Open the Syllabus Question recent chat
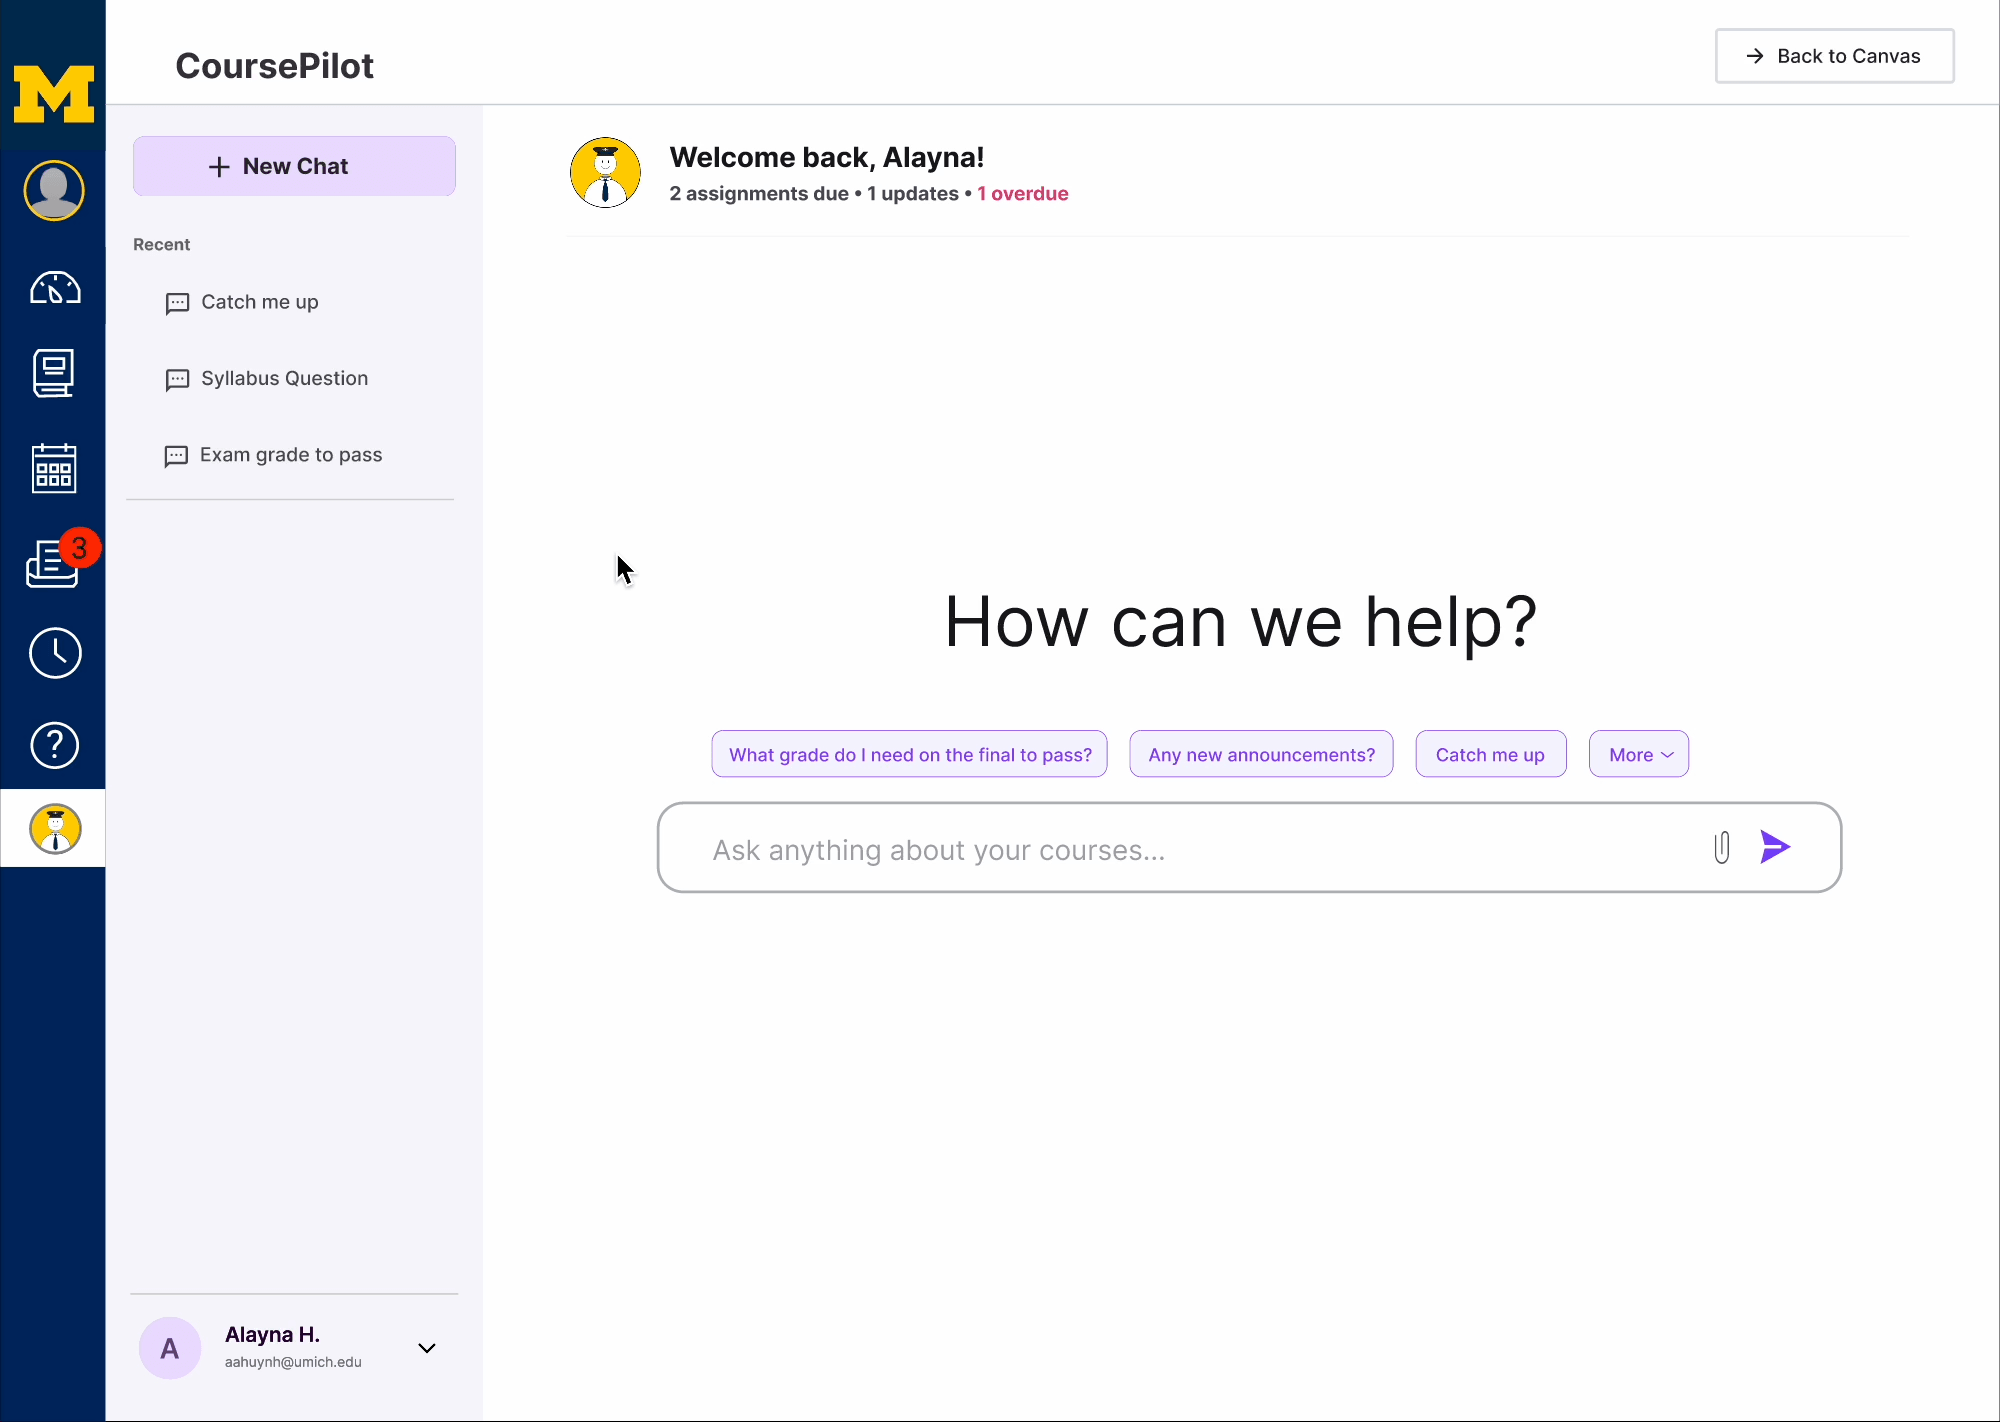This screenshot has width=2000, height=1422. click(267, 378)
